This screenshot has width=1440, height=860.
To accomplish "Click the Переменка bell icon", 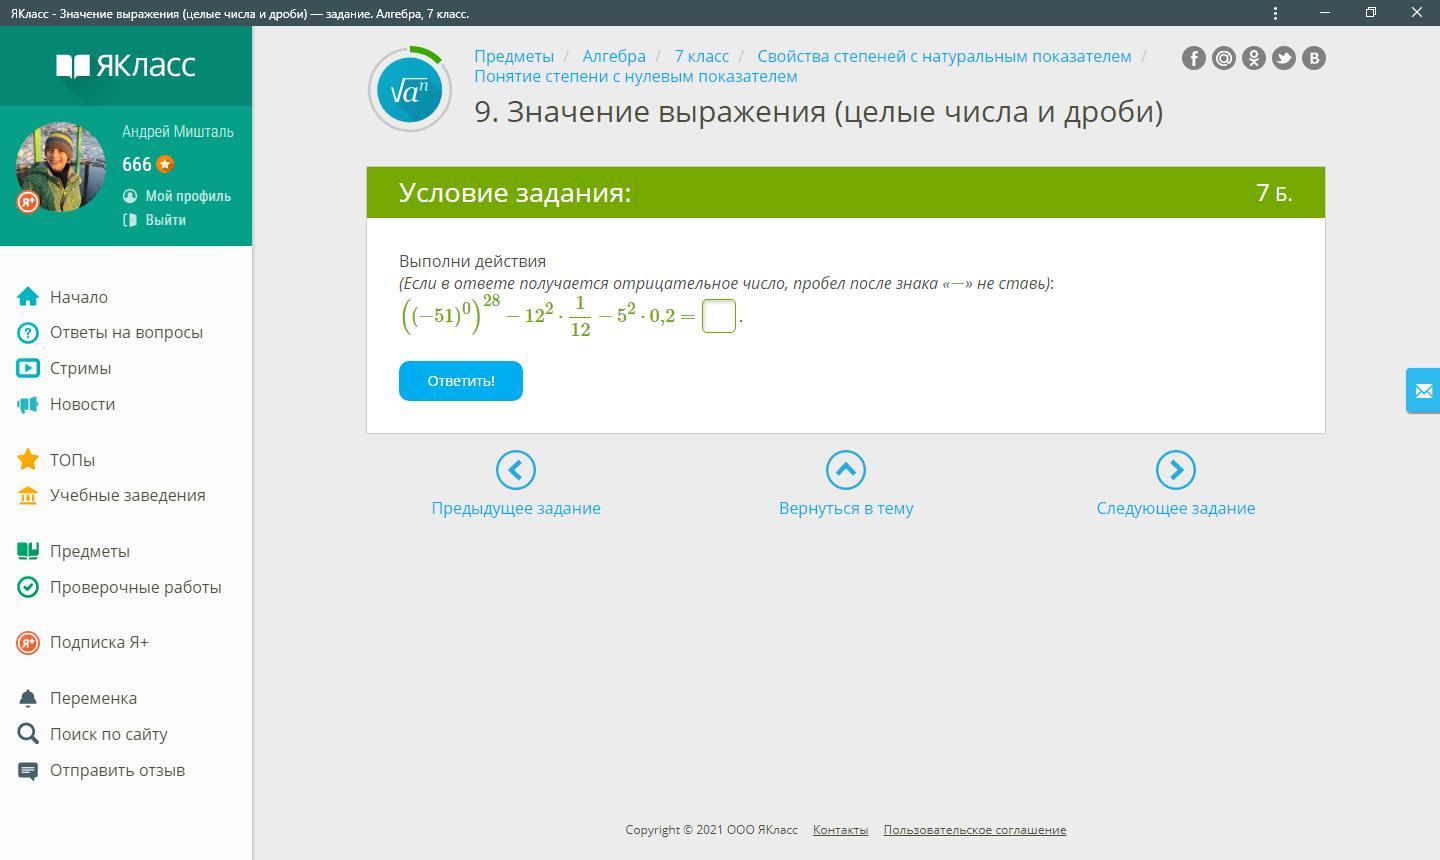I will coord(28,698).
